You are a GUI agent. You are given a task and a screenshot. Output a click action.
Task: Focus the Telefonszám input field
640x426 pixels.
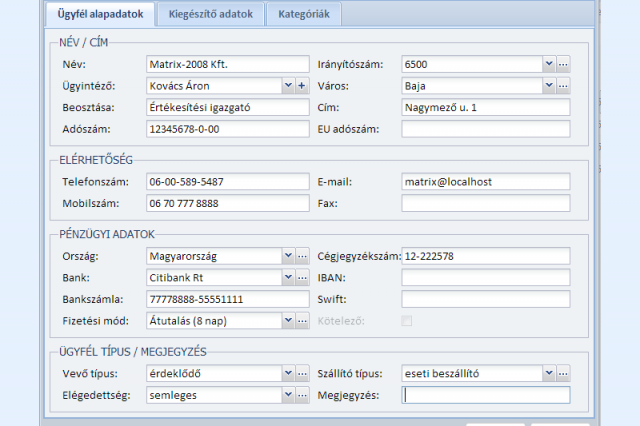coord(227,182)
